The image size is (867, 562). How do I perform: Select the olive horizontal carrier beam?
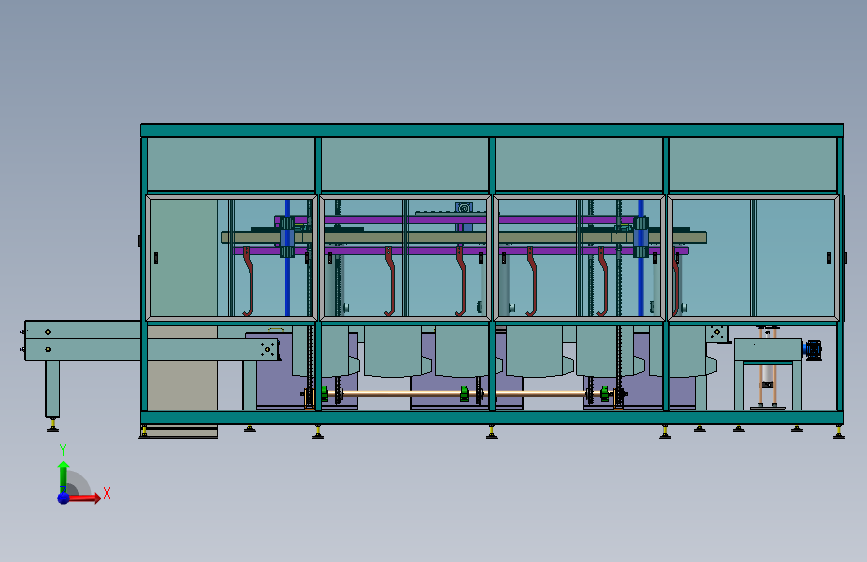click(x=463, y=238)
